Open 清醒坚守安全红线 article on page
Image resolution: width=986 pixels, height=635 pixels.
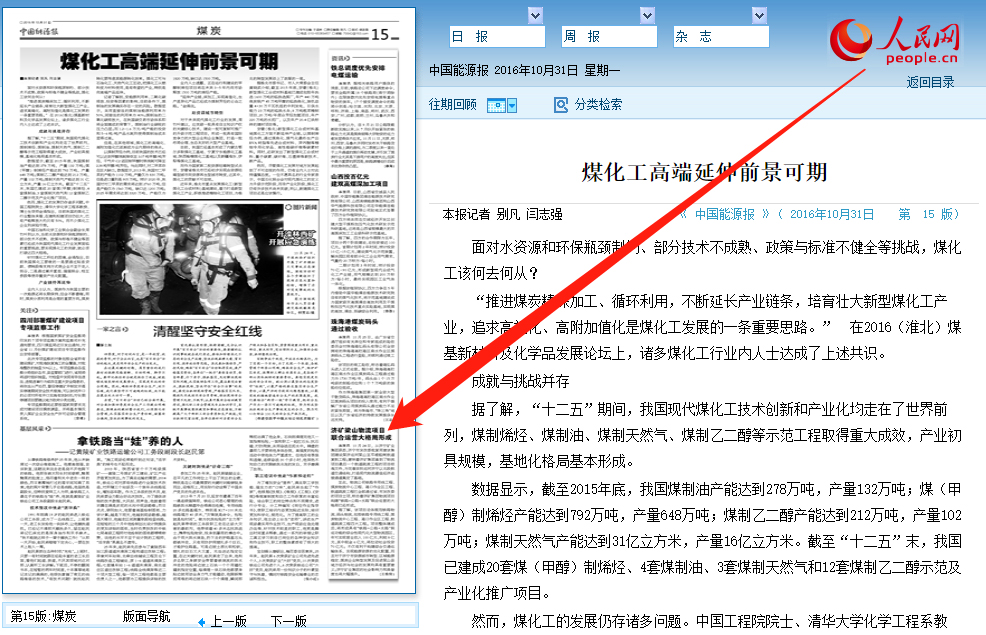(x=208, y=331)
